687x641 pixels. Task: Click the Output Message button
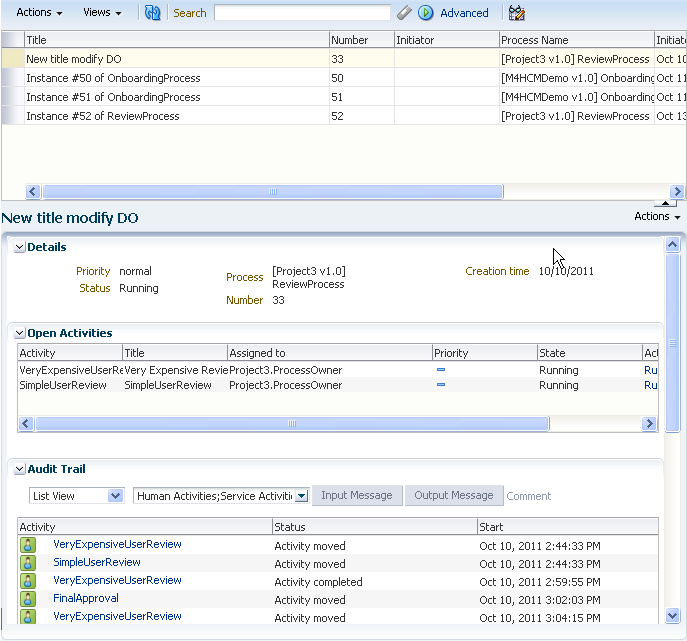click(454, 496)
